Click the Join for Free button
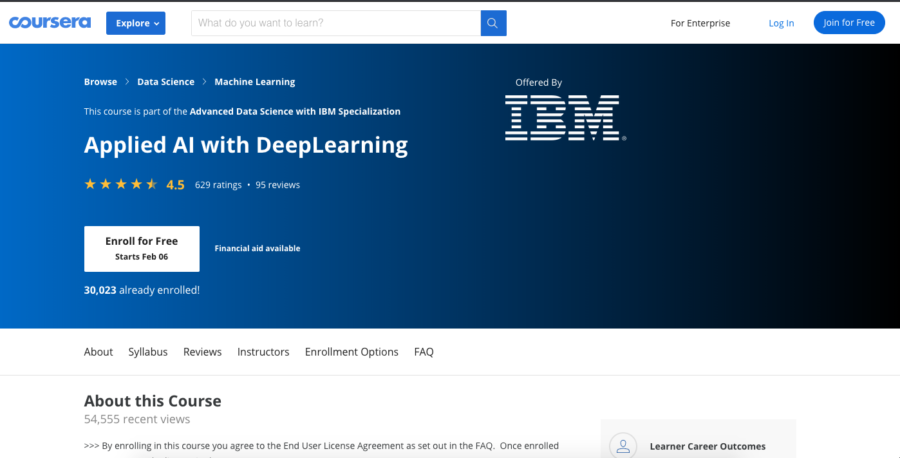Viewport: 900px width, 458px height. click(849, 22)
